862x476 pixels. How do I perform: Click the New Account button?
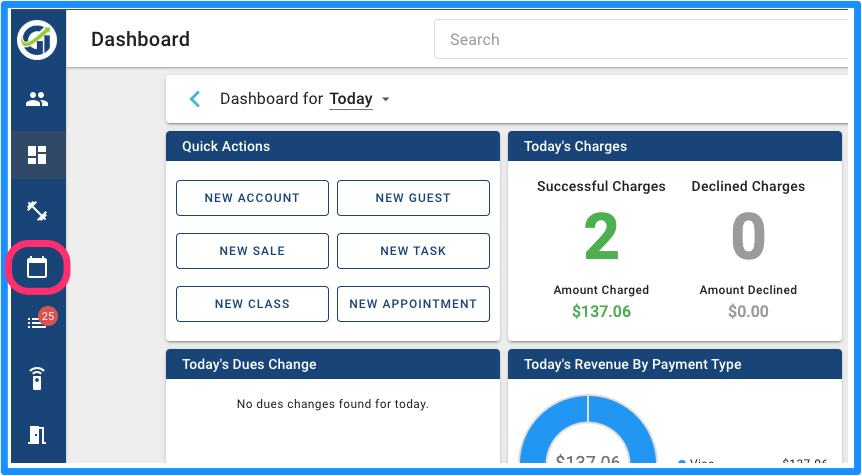click(252, 198)
